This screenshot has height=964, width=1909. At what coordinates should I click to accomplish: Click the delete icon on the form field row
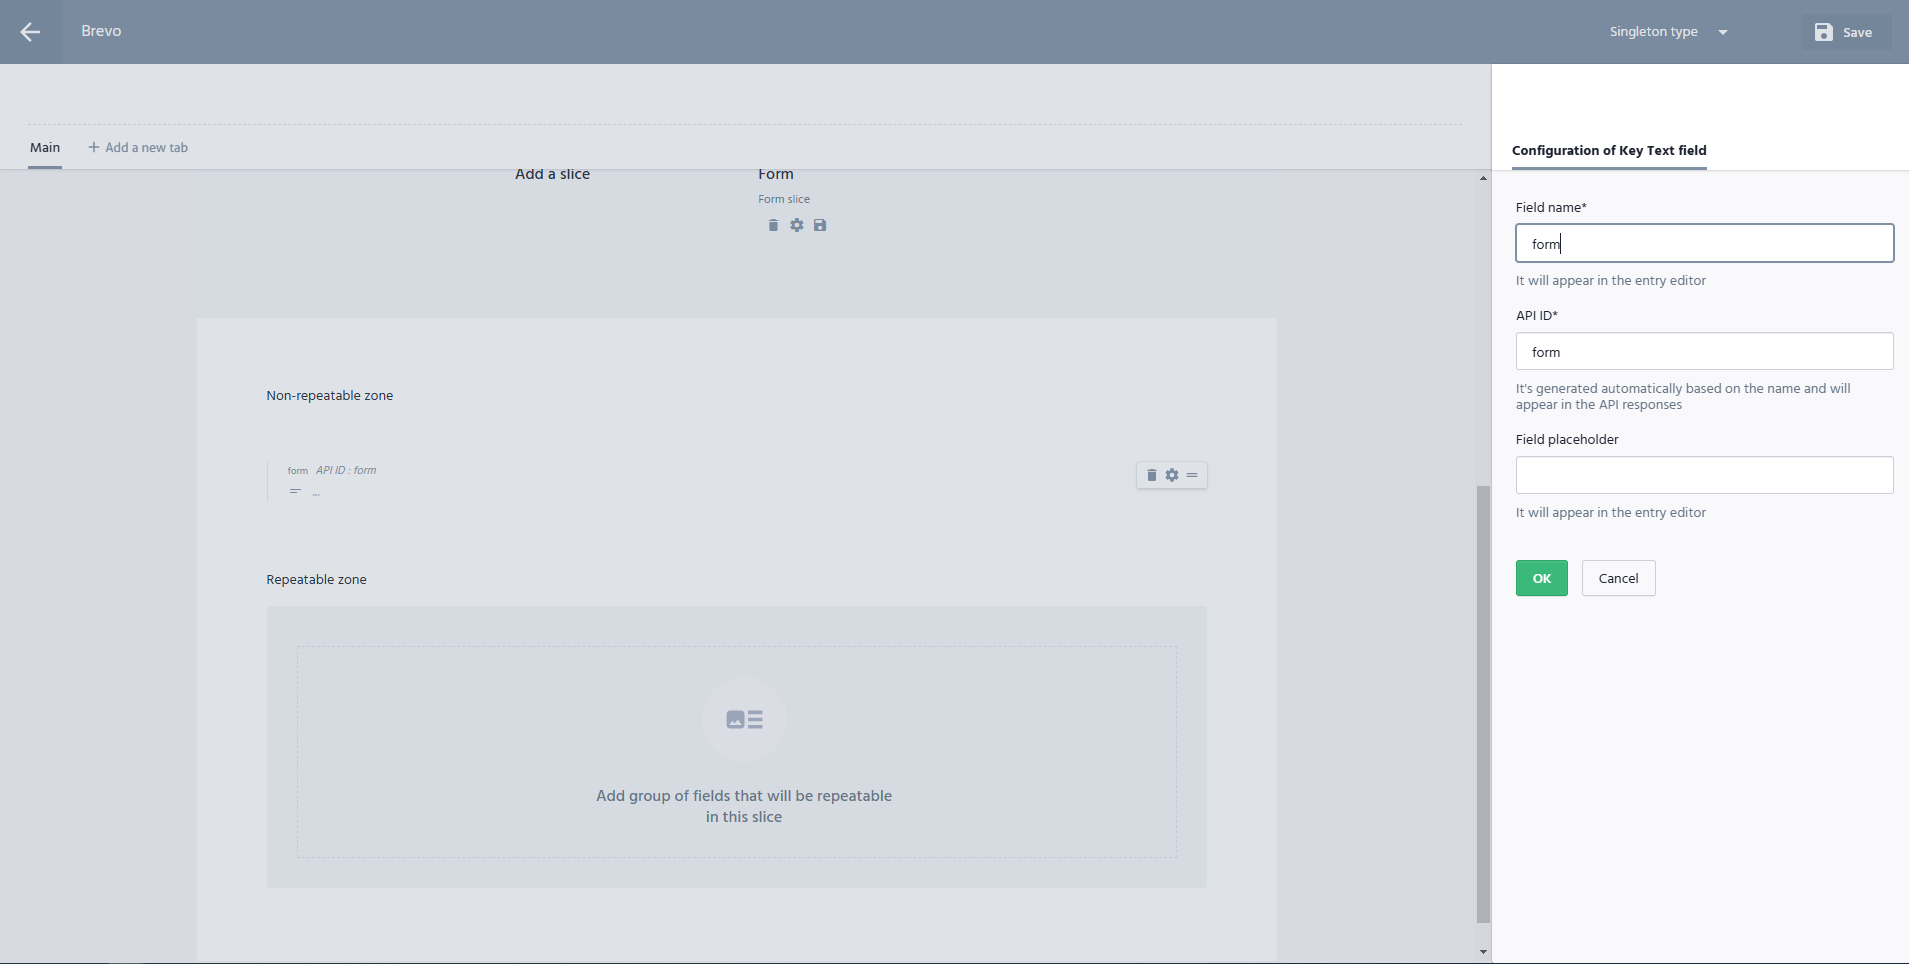click(x=1151, y=475)
